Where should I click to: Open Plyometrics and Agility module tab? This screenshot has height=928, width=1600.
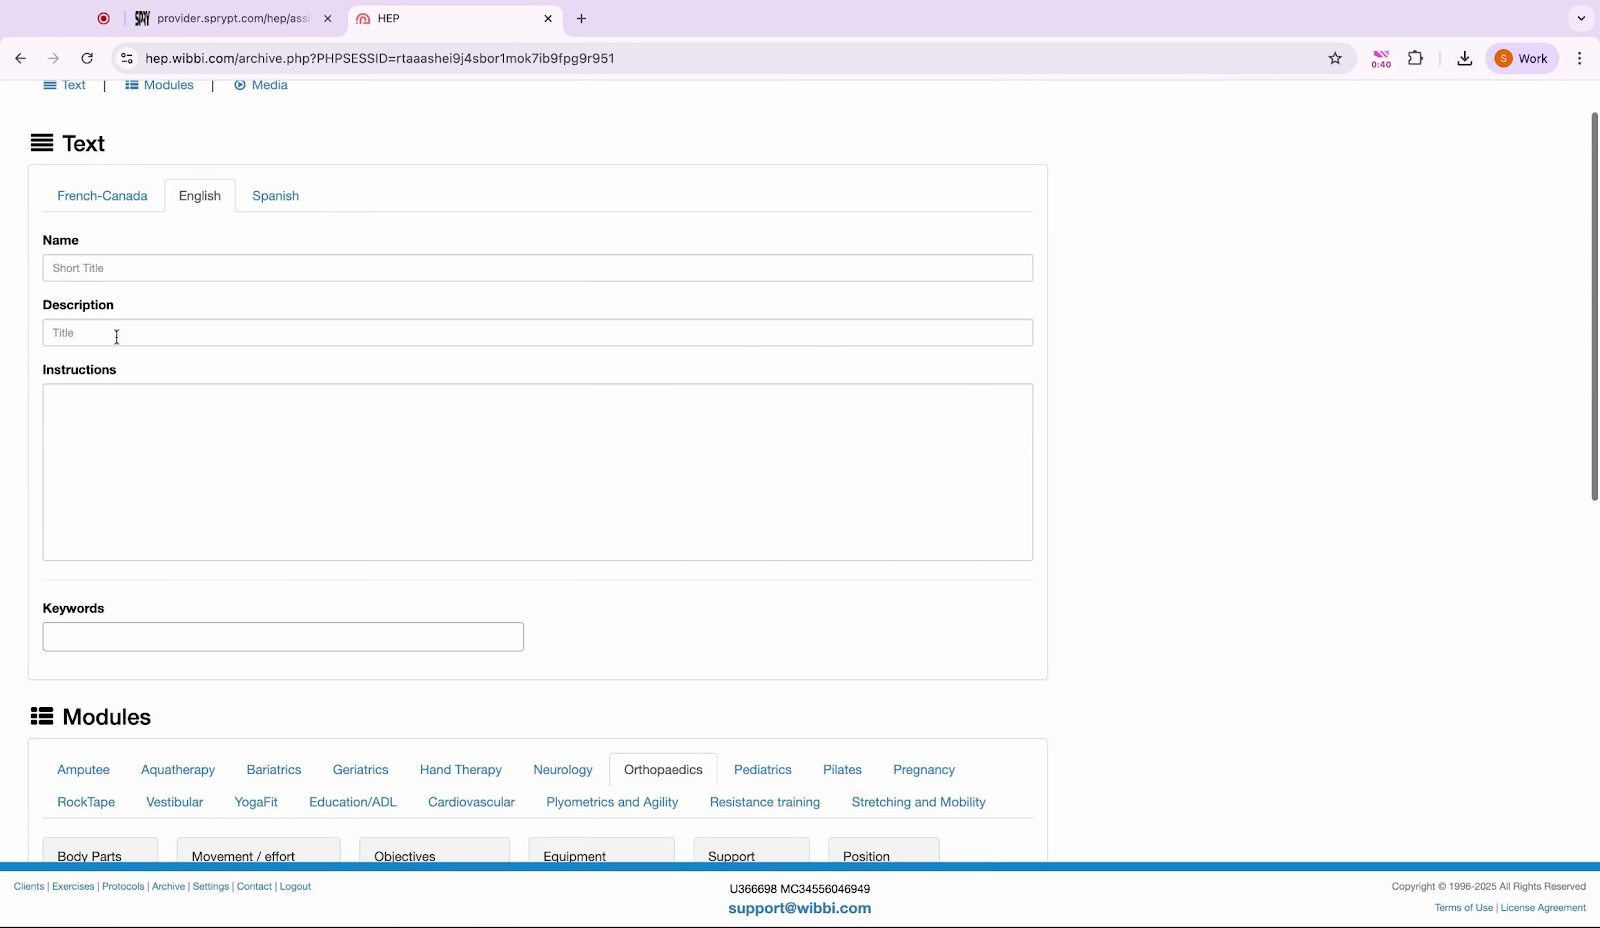click(x=612, y=802)
